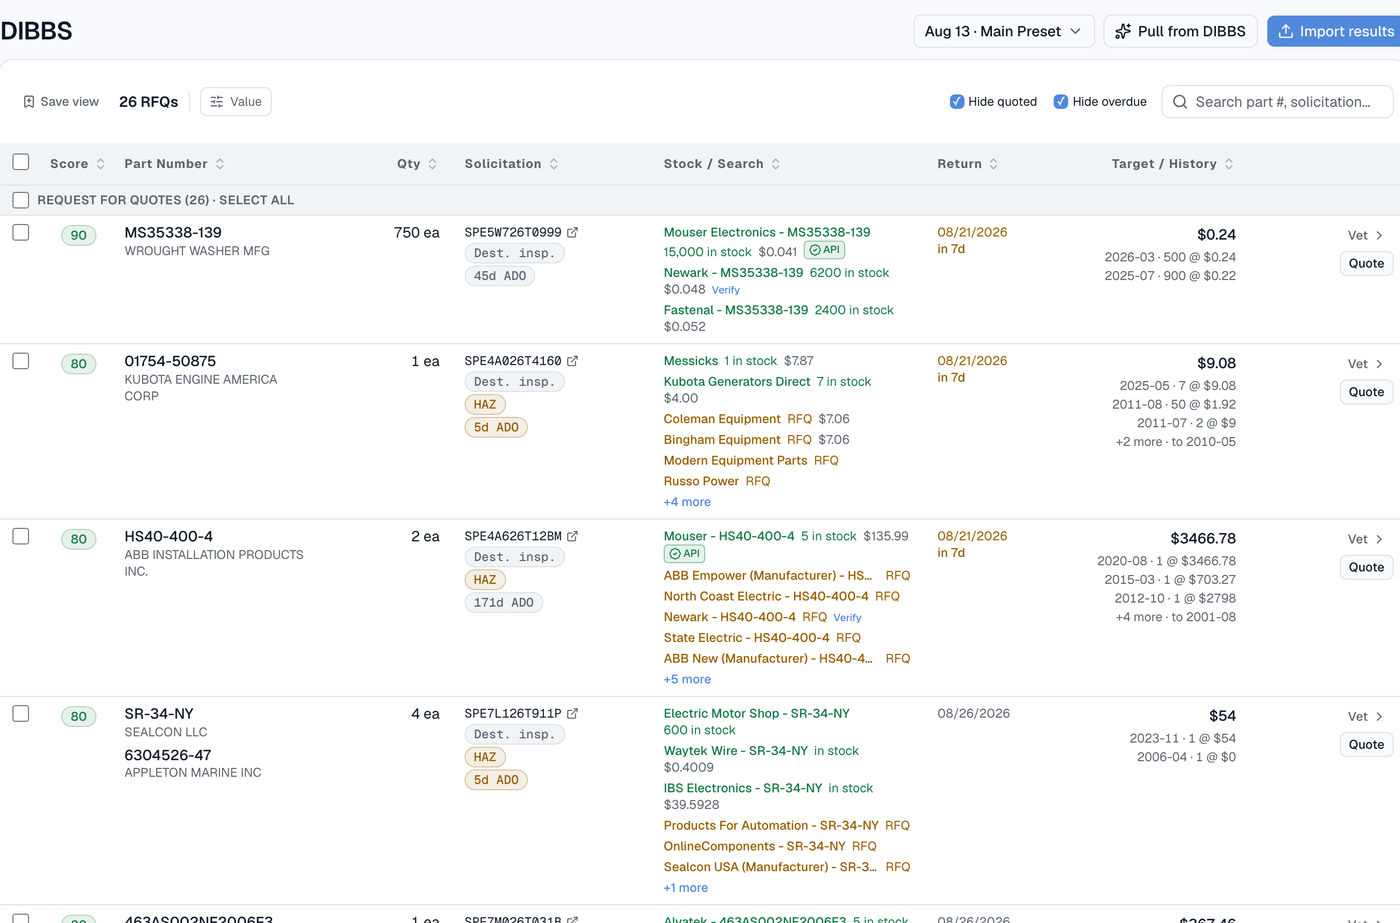This screenshot has width=1400, height=923.
Task: Click Import results button
Action: coord(1335,31)
